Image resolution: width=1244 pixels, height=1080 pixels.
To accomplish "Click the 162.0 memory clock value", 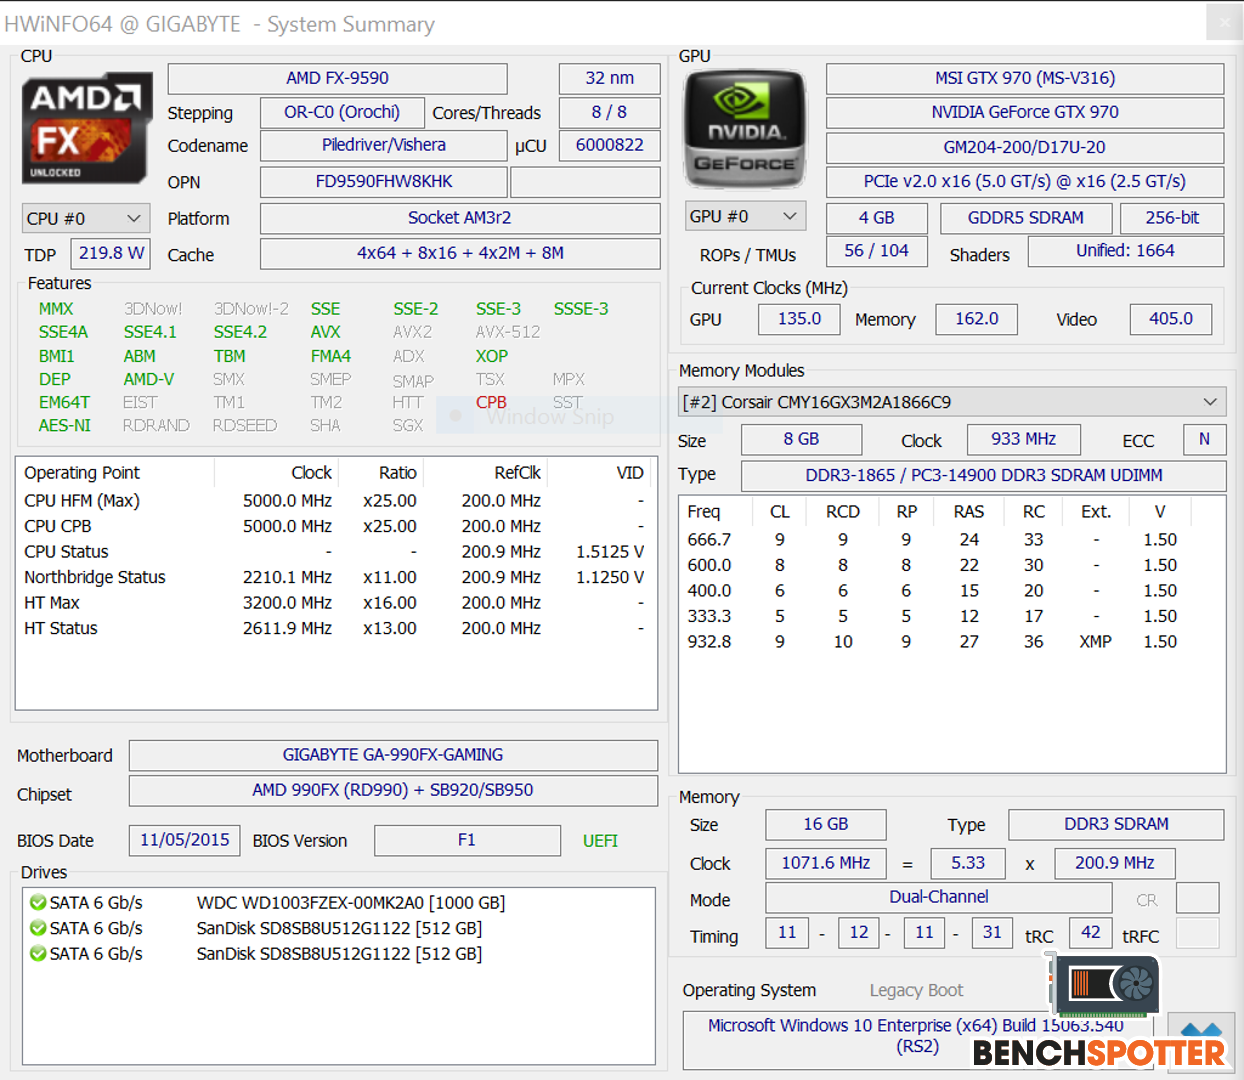I will point(976,319).
